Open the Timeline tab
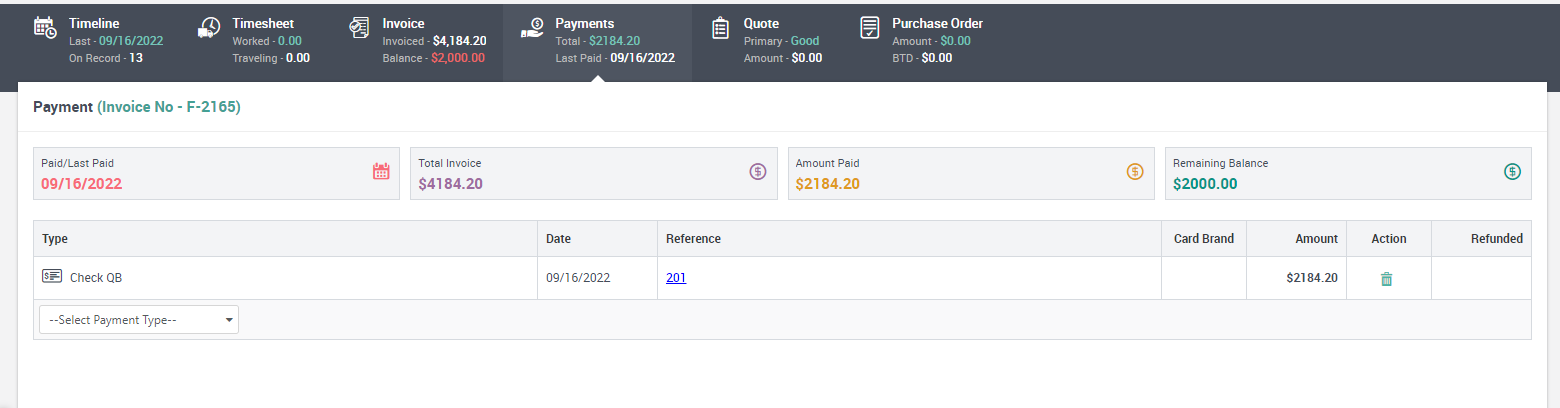Screen dimensions: 1560x408 (x=97, y=41)
